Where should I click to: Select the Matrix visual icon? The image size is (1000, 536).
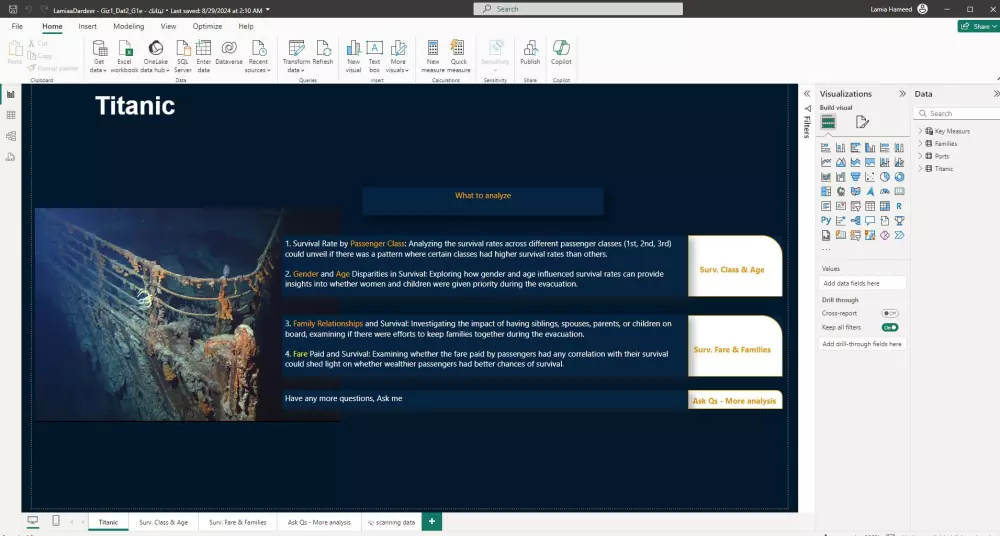click(x=885, y=206)
